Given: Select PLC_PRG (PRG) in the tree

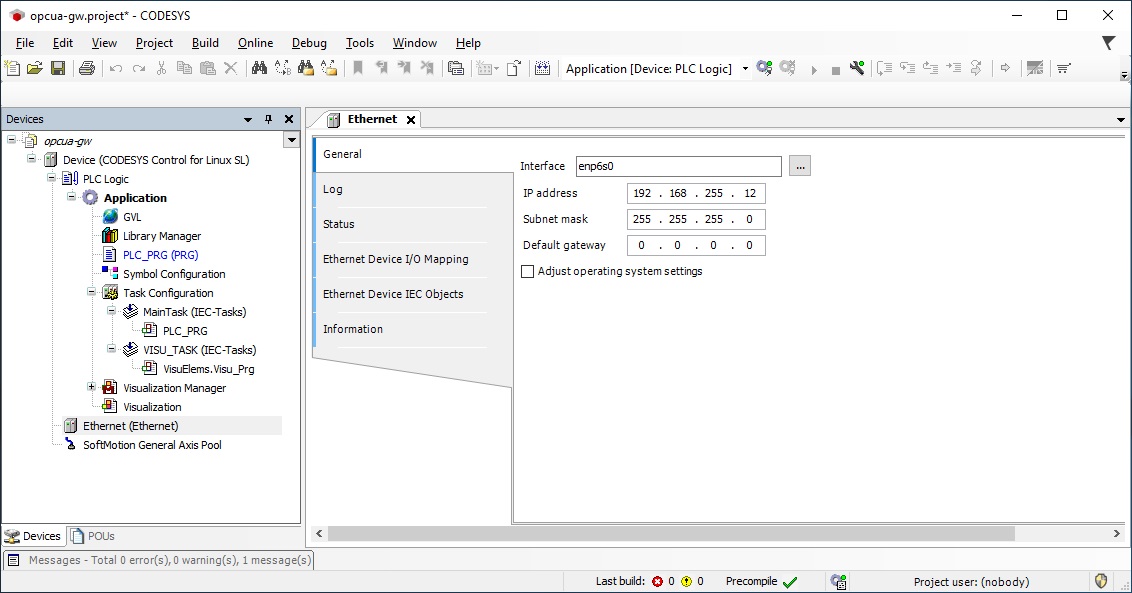Looking at the screenshot, I should pyautogui.click(x=160, y=255).
